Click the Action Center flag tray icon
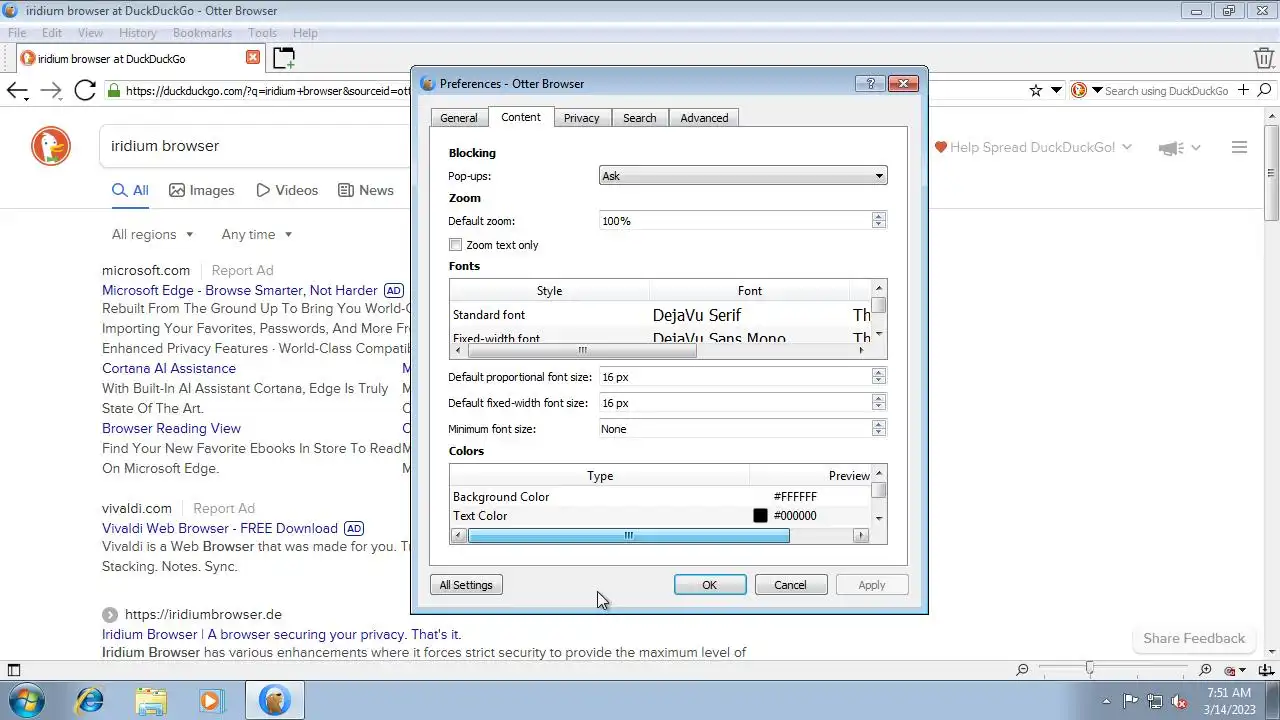 tap(1131, 701)
